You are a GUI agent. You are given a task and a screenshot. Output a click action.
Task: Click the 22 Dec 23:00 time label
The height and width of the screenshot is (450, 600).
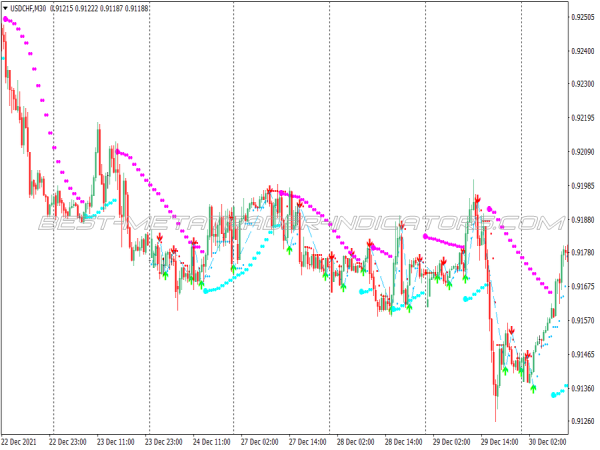(68, 442)
